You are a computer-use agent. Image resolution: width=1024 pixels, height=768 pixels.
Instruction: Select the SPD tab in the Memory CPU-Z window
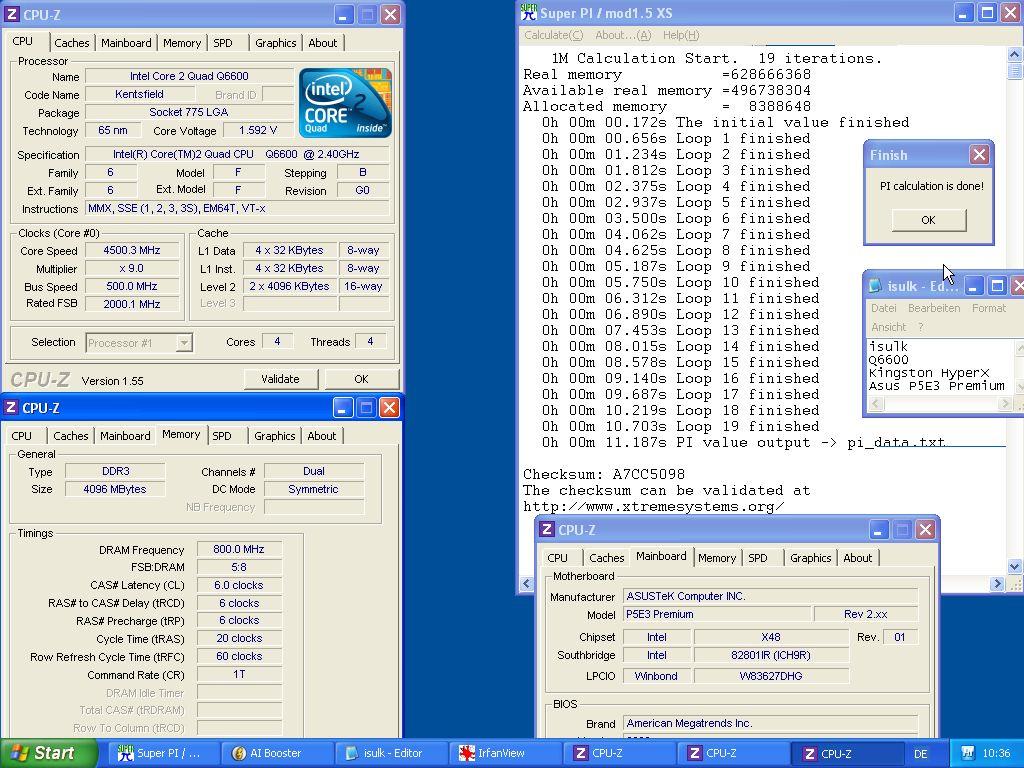(221, 436)
